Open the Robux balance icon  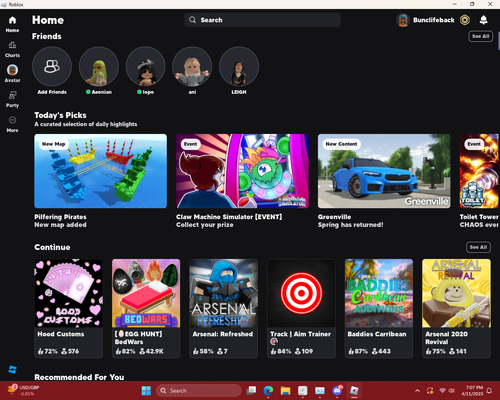click(x=465, y=20)
